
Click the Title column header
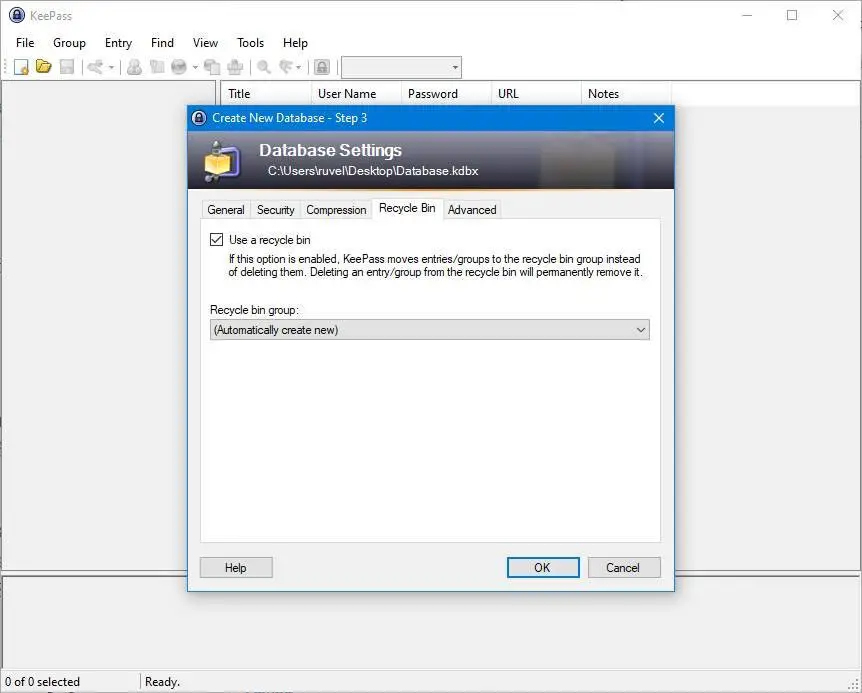(x=266, y=94)
